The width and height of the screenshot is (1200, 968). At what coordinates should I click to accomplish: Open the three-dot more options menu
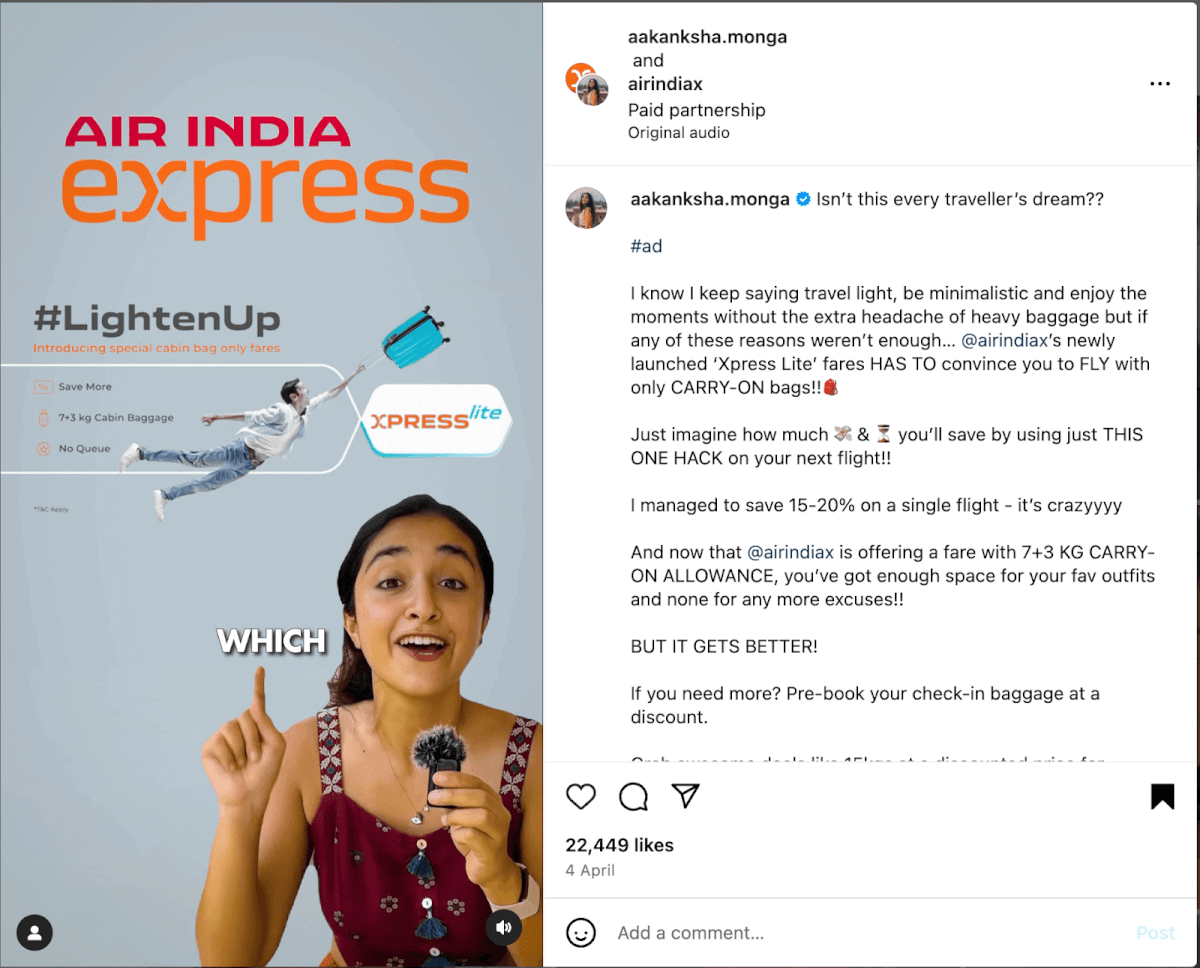(1160, 84)
